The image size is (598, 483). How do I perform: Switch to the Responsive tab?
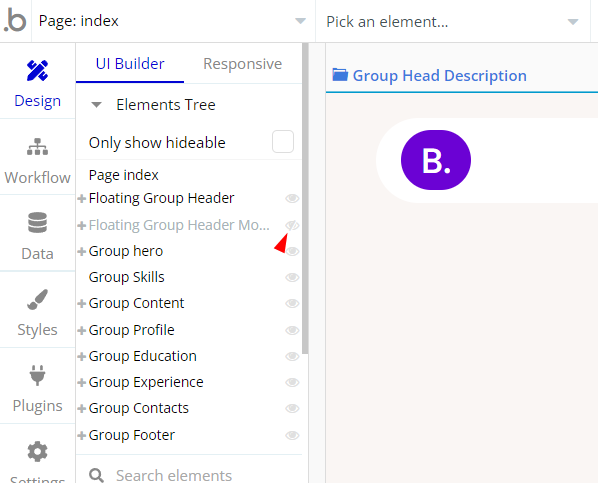[x=243, y=64]
